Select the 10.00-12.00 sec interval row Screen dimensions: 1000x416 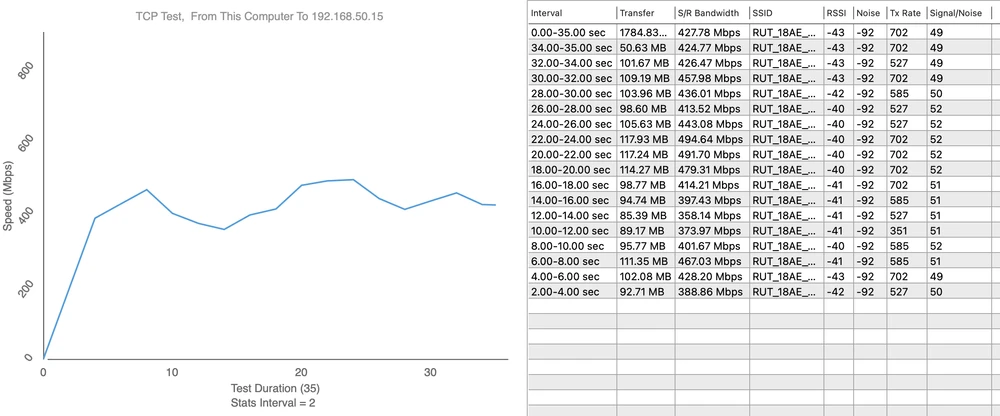click(x=571, y=229)
